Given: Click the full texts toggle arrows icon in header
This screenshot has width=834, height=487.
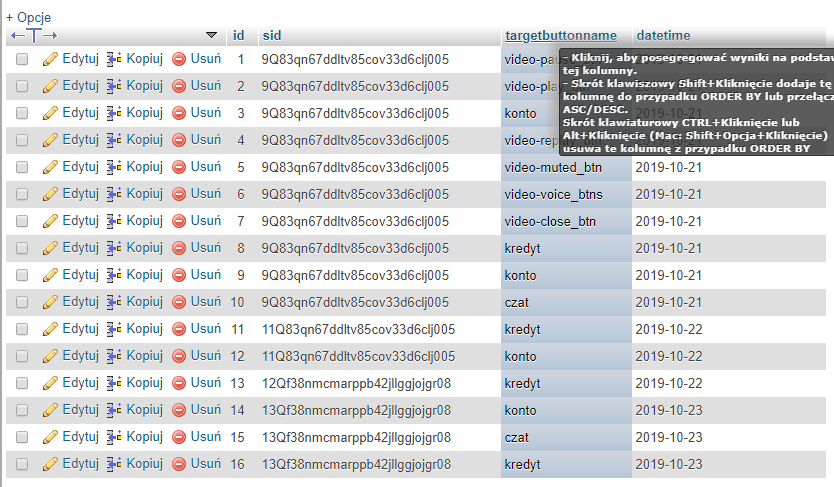Looking at the screenshot, I should [34, 36].
